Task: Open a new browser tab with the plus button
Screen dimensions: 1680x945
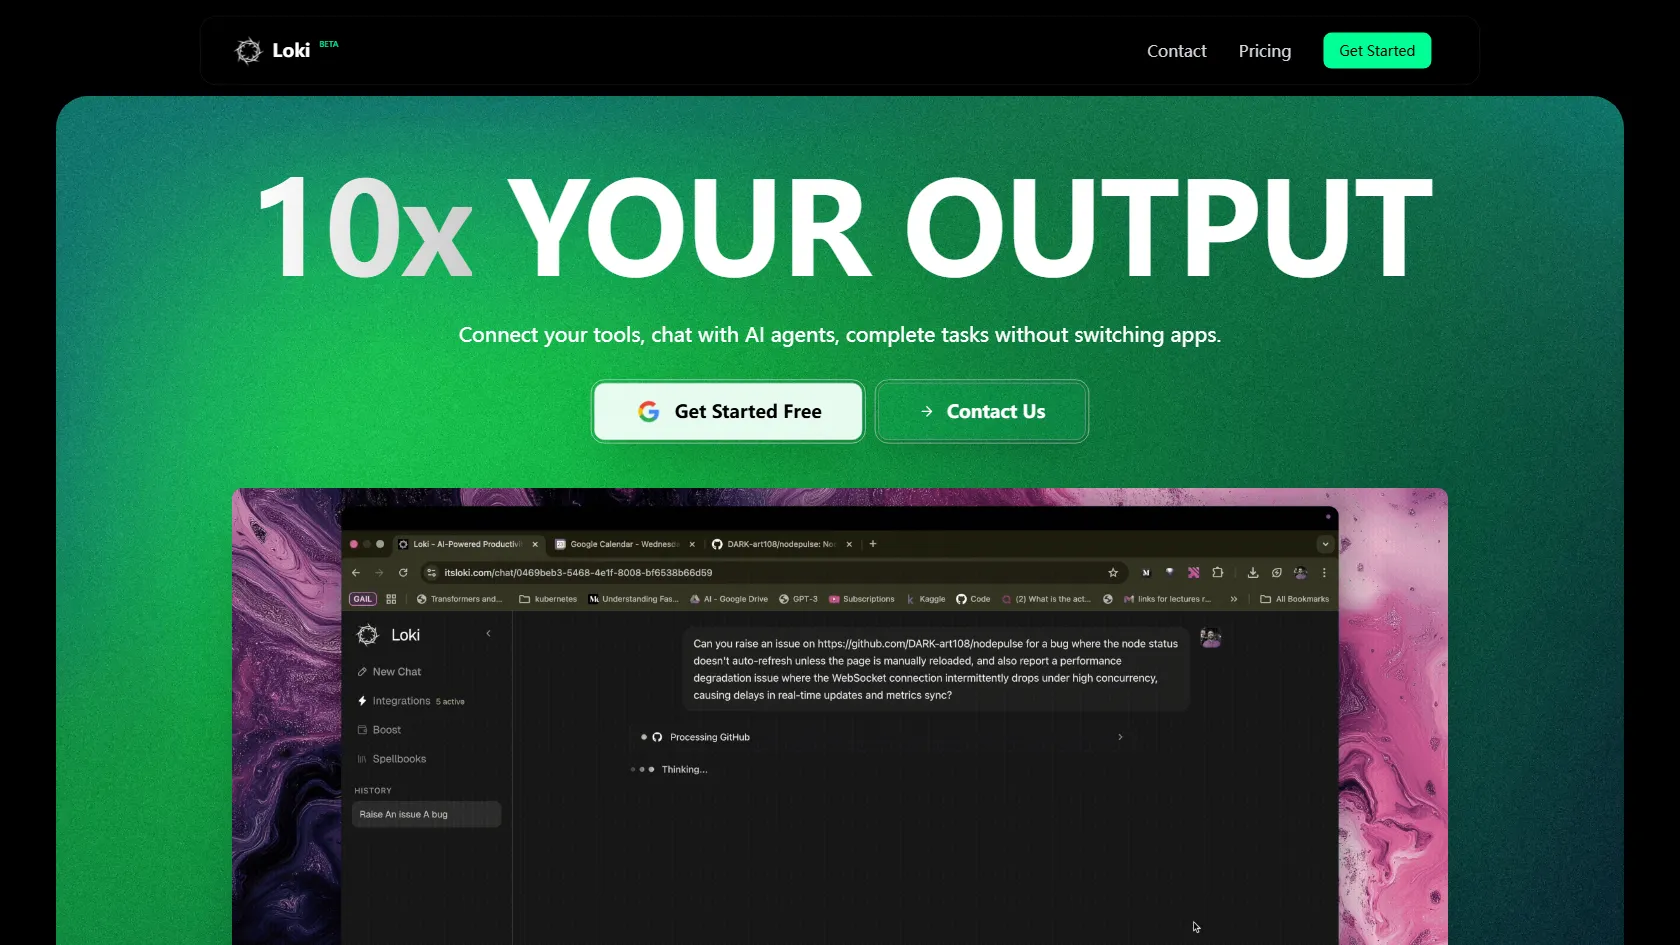Action: [x=873, y=544]
